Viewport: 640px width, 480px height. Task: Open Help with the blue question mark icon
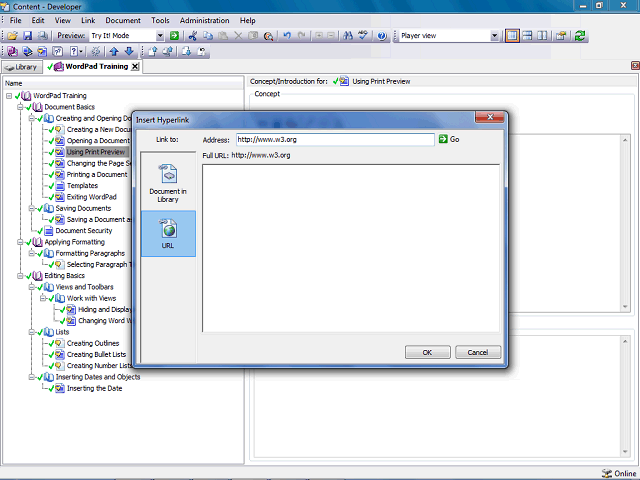382,36
